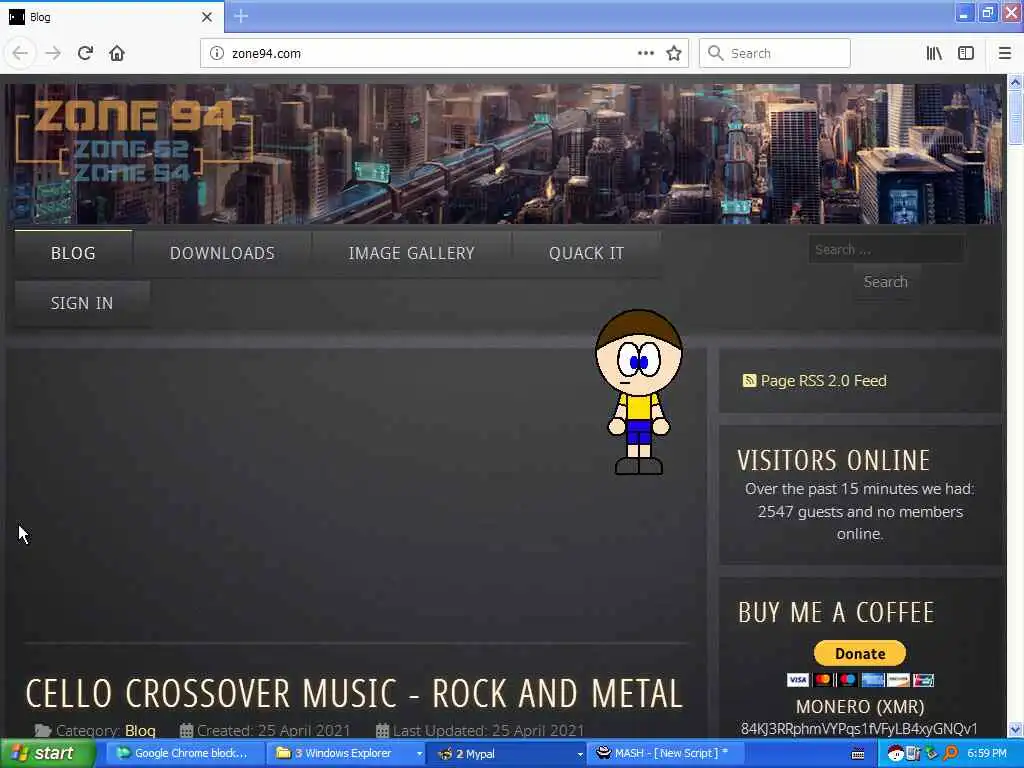Click the RSS feed icon
The image size is (1024, 768).
(x=749, y=380)
